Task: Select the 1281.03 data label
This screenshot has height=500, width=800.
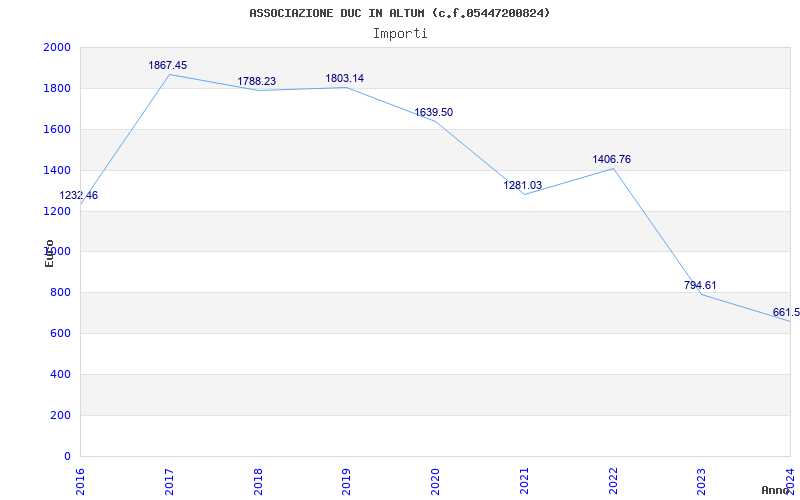Action: tap(522, 185)
